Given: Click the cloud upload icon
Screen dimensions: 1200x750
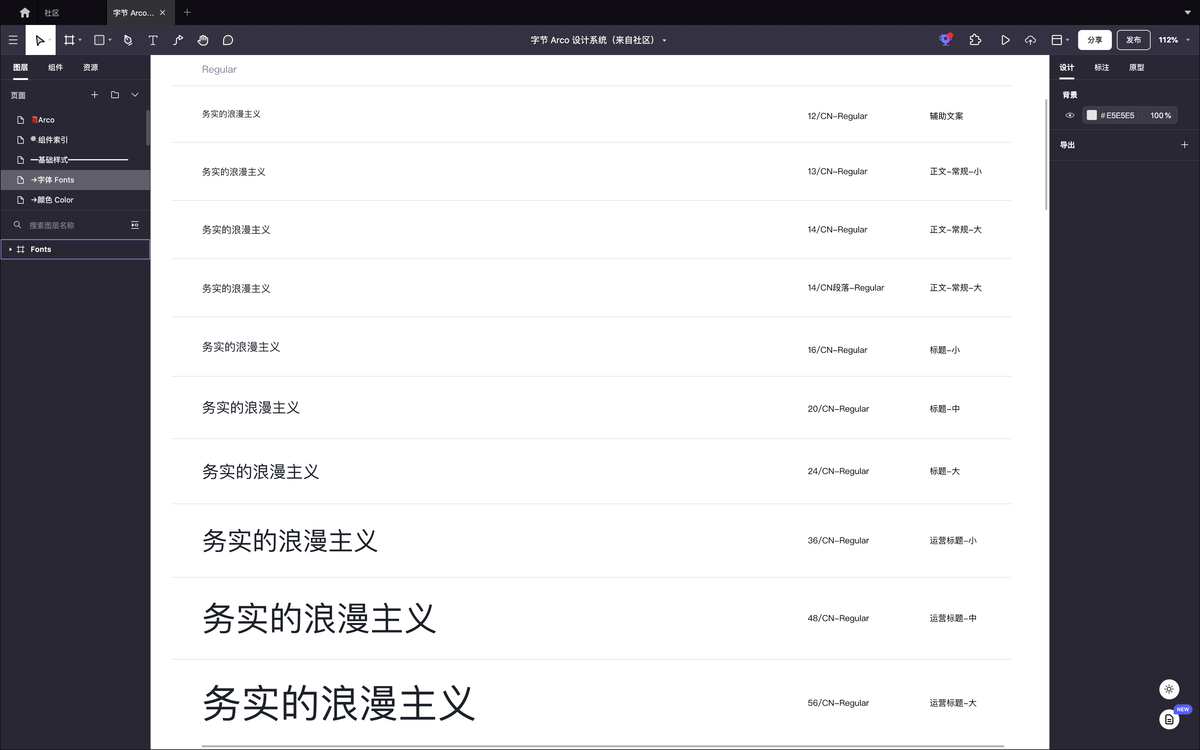Looking at the screenshot, I should (1030, 40).
